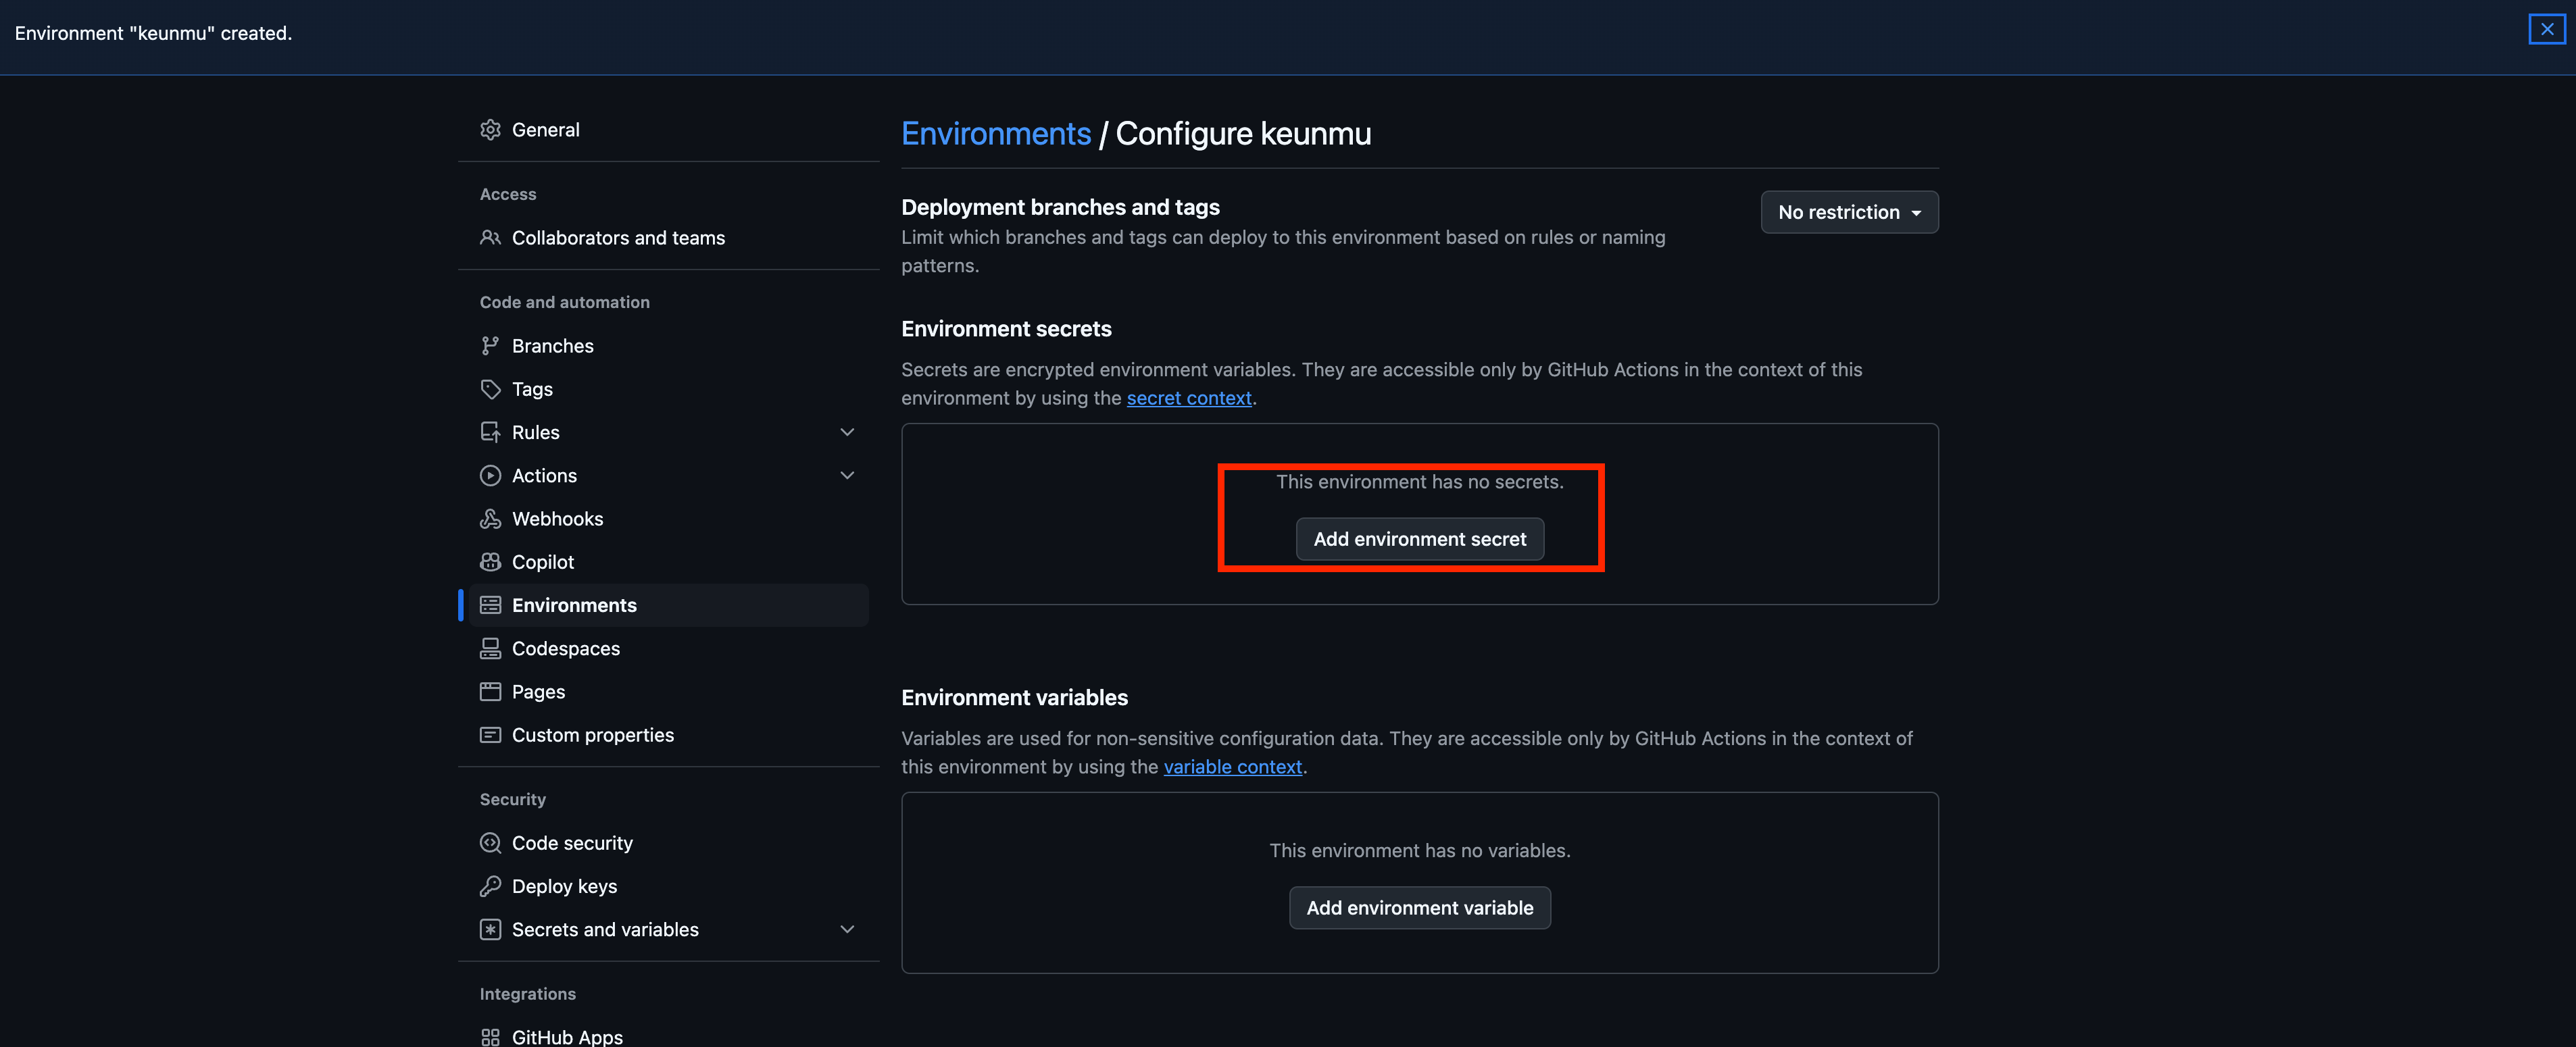Click the Pages browser icon
This screenshot has height=1047, width=2576.
[x=490, y=692]
